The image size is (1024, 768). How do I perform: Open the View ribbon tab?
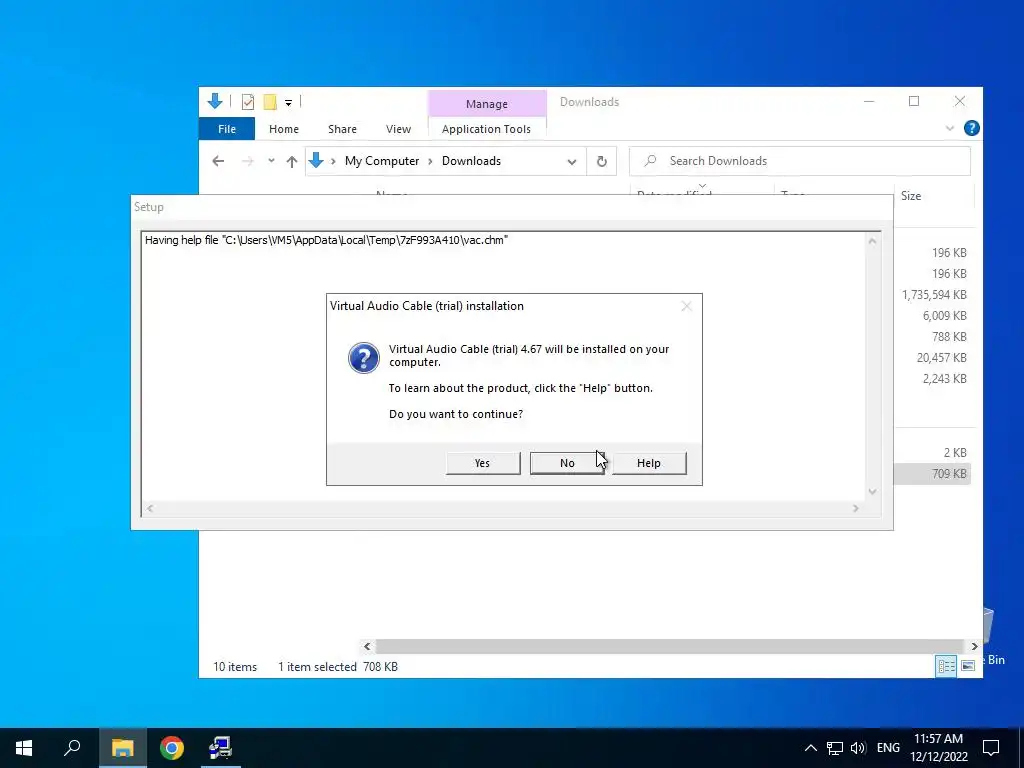click(x=398, y=129)
